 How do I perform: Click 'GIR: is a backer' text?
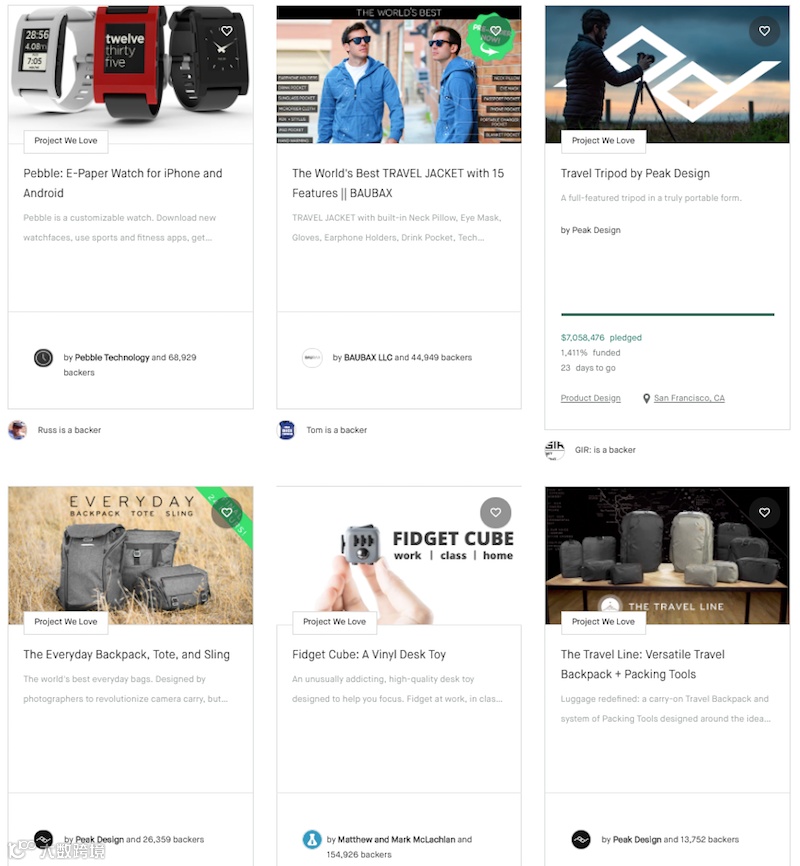(605, 450)
